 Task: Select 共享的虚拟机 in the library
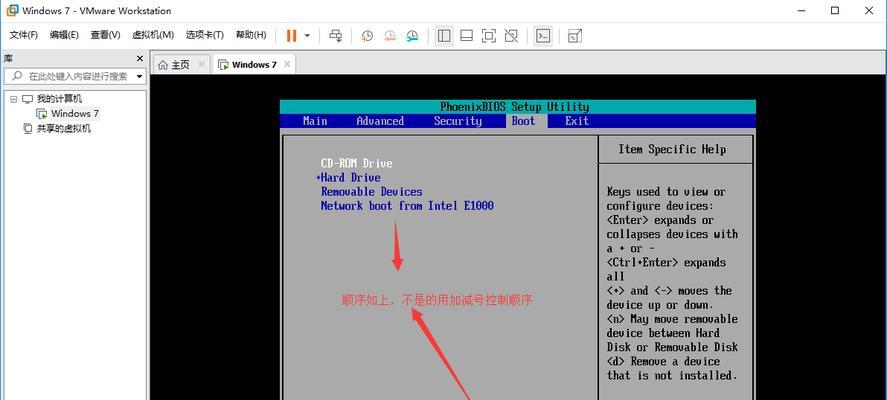click(63, 128)
